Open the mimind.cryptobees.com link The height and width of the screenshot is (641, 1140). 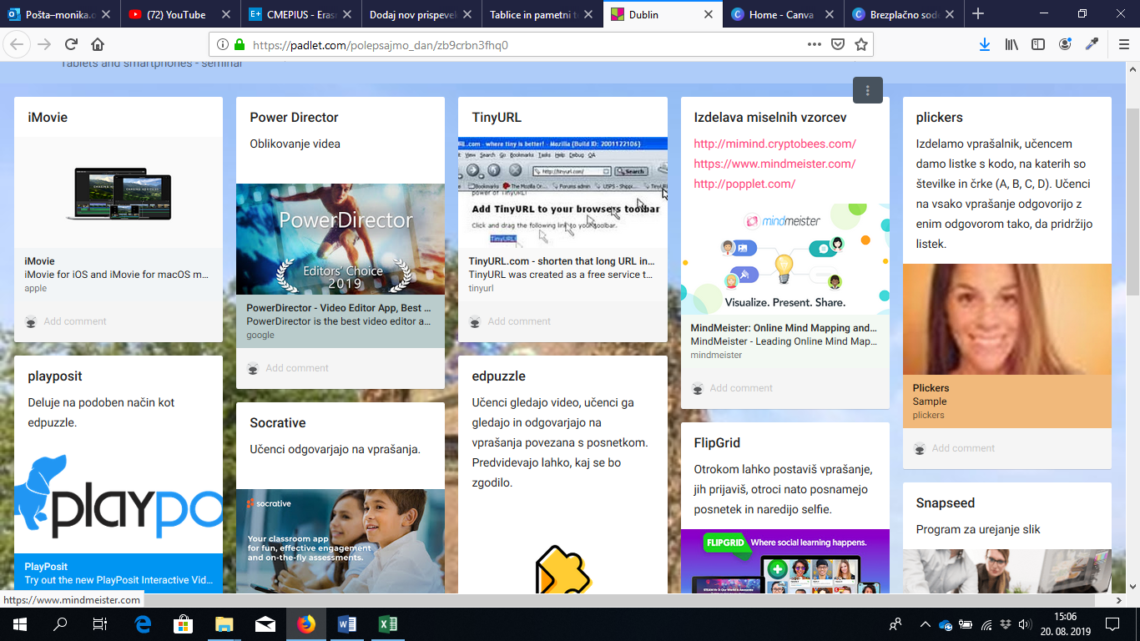(774, 144)
